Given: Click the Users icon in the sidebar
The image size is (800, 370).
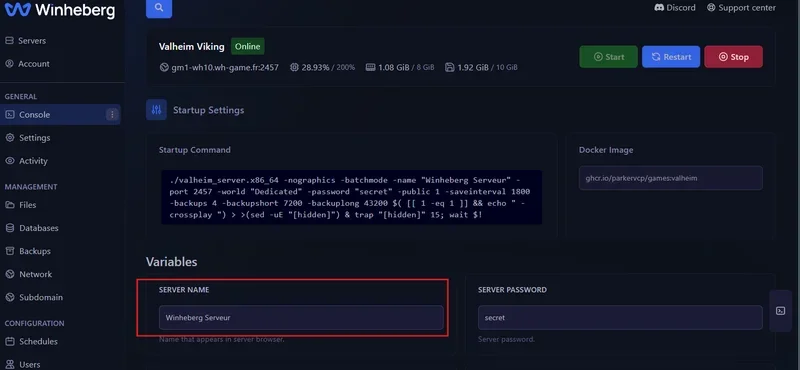Looking at the screenshot, I should pyautogui.click(x=9, y=364).
